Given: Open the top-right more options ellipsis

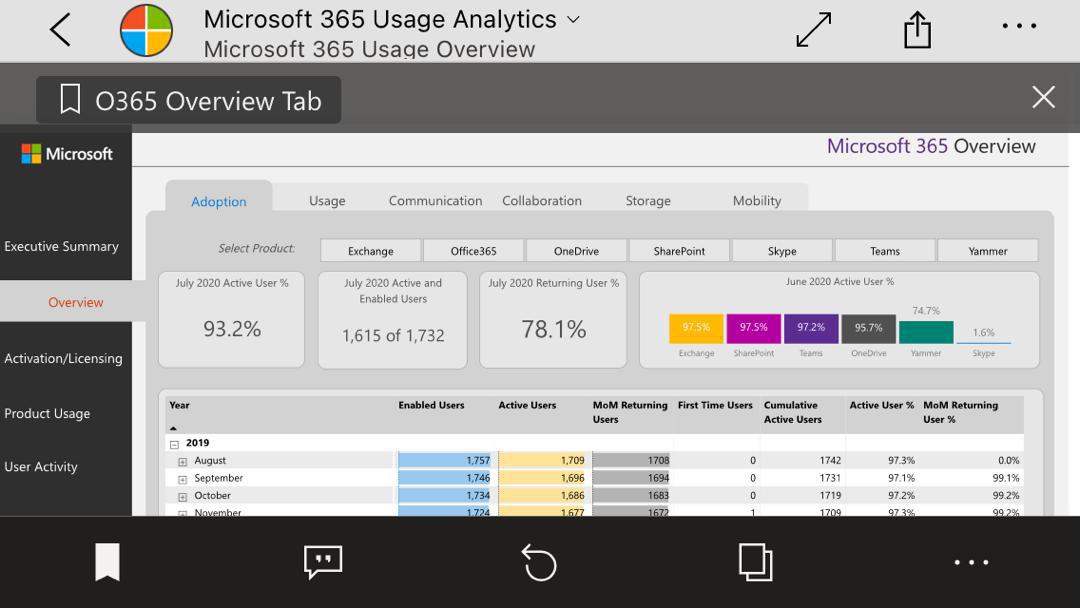Looking at the screenshot, I should [x=1019, y=27].
